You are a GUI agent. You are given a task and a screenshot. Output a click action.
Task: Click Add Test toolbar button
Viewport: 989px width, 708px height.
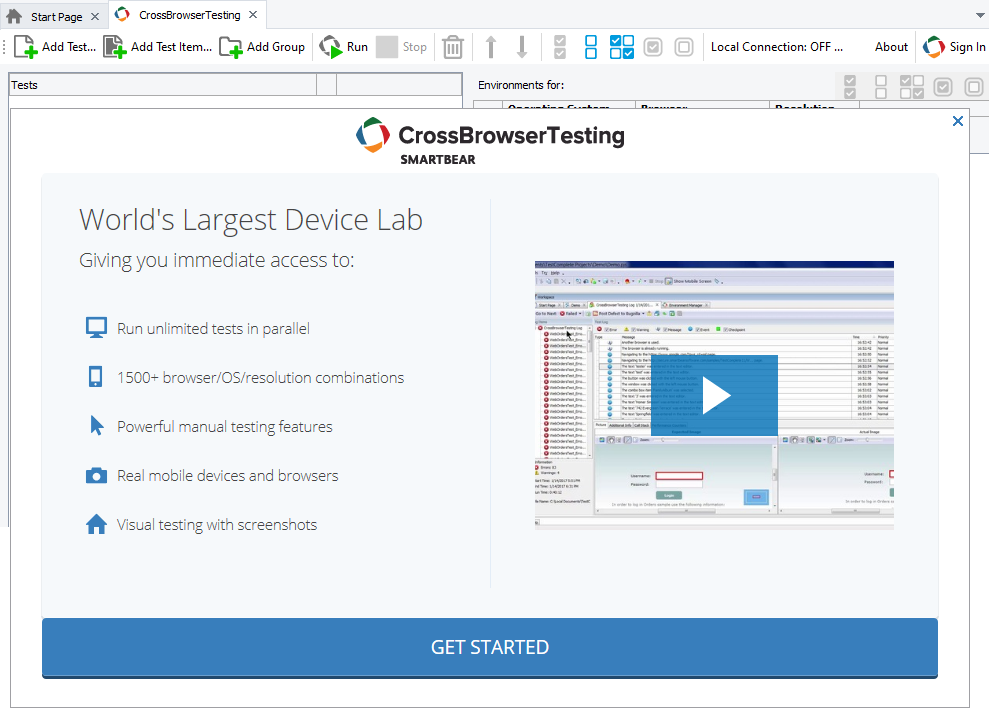[x=55, y=47]
